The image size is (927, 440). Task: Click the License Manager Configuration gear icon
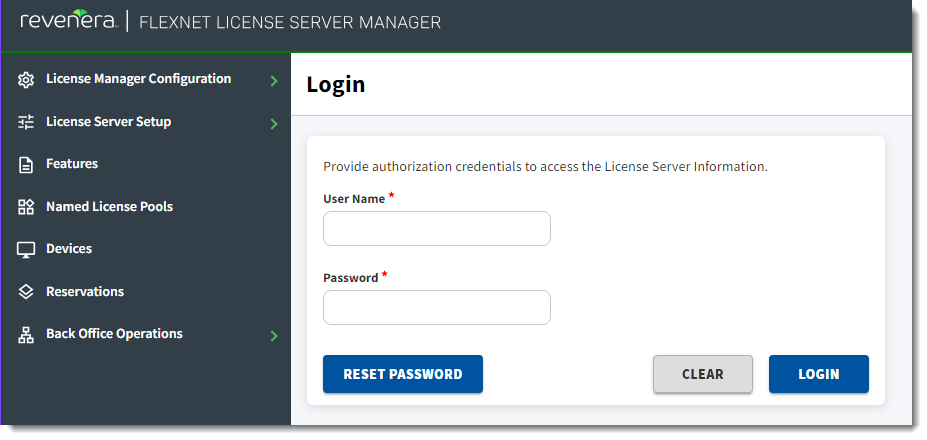click(x=27, y=80)
